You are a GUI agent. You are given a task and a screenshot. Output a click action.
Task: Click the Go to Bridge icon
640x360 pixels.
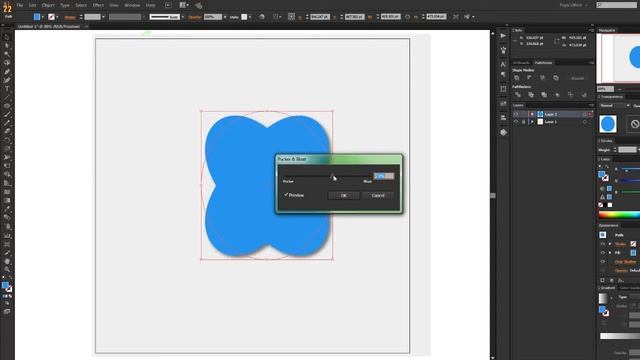click(x=168, y=5)
